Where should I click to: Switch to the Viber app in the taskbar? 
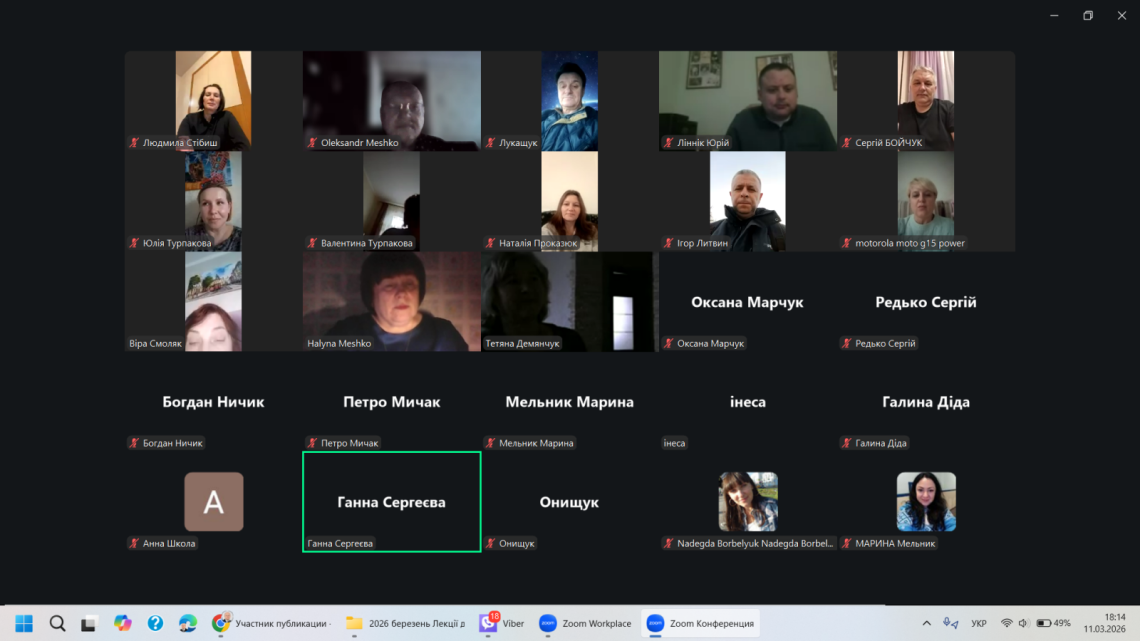point(501,623)
